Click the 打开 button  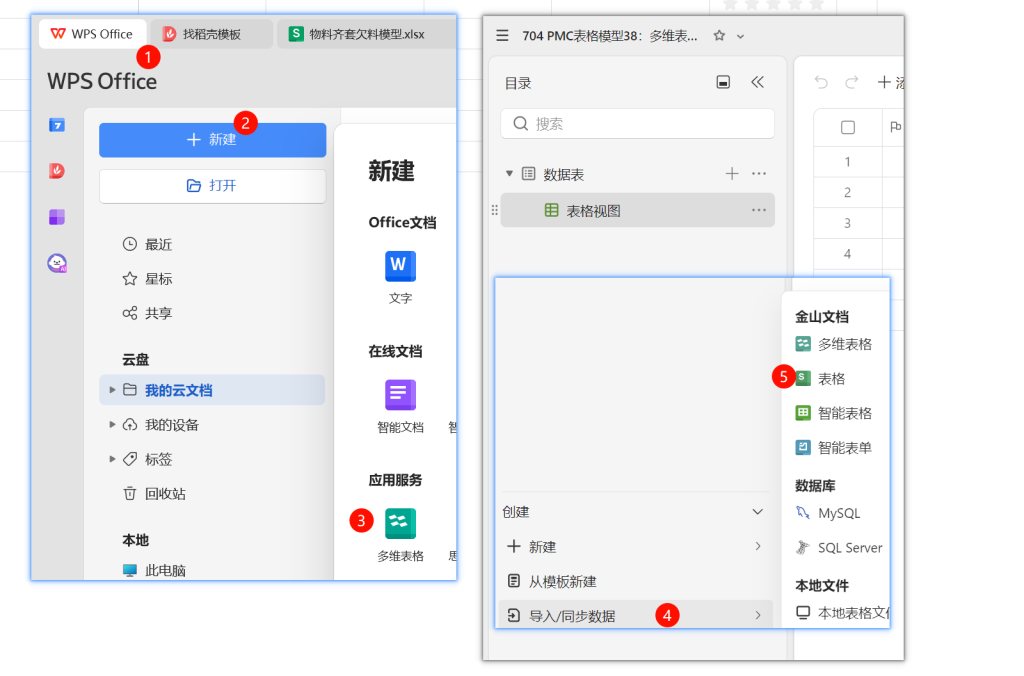click(x=212, y=186)
